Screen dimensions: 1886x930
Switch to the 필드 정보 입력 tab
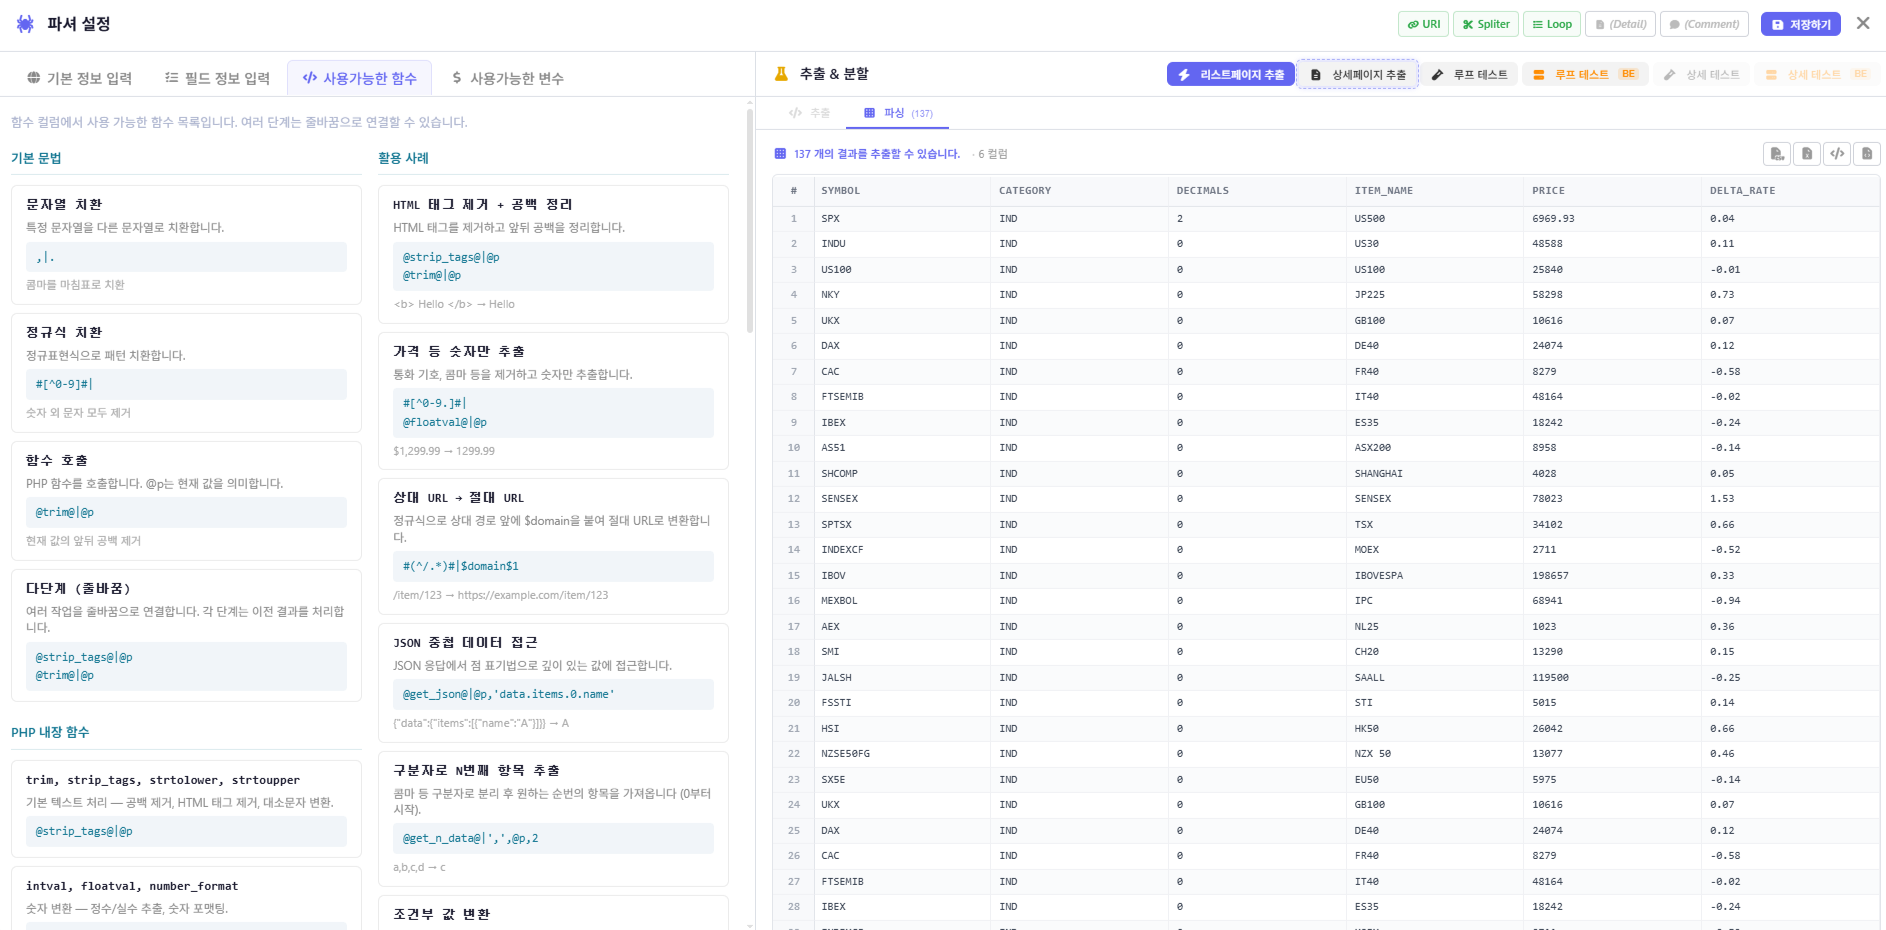coord(217,78)
